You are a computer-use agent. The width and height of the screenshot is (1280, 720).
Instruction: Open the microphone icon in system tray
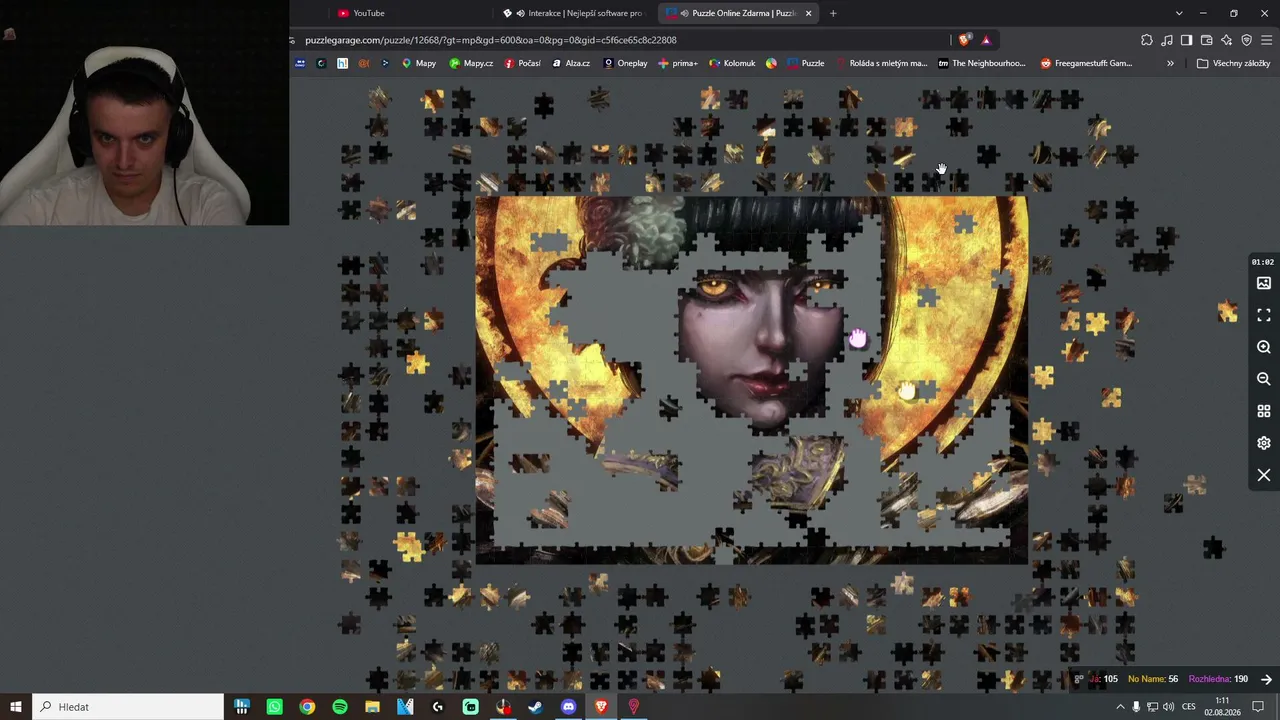click(x=1136, y=707)
